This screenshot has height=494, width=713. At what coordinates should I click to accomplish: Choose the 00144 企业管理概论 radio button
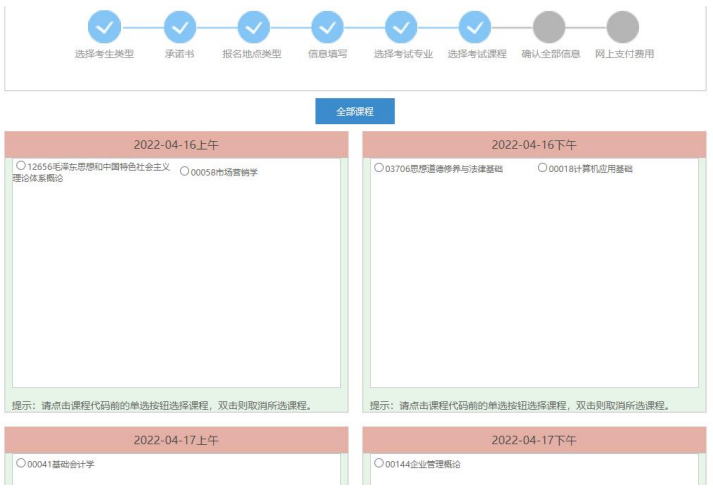(x=379, y=463)
